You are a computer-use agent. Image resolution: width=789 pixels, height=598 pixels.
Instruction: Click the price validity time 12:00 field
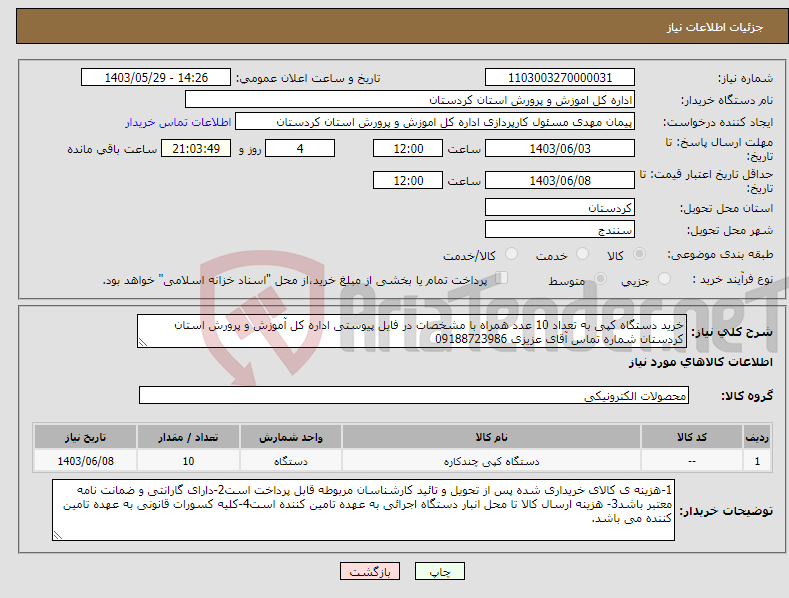point(408,180)
